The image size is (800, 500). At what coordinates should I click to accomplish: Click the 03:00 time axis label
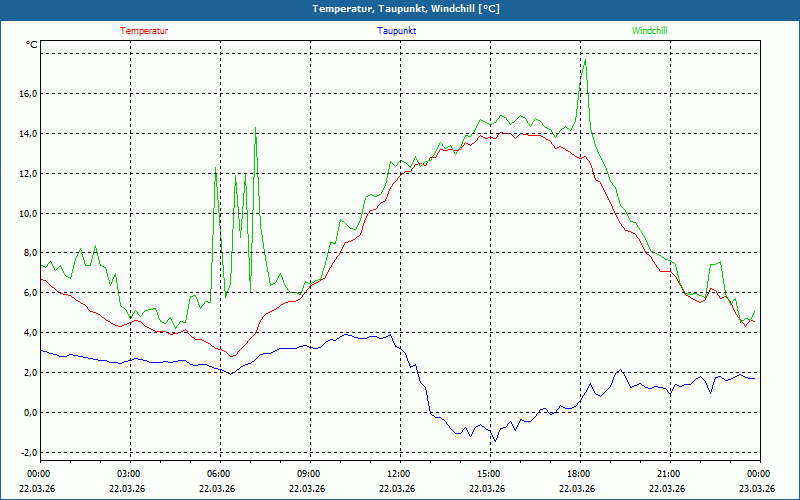(x=128, y=474)
